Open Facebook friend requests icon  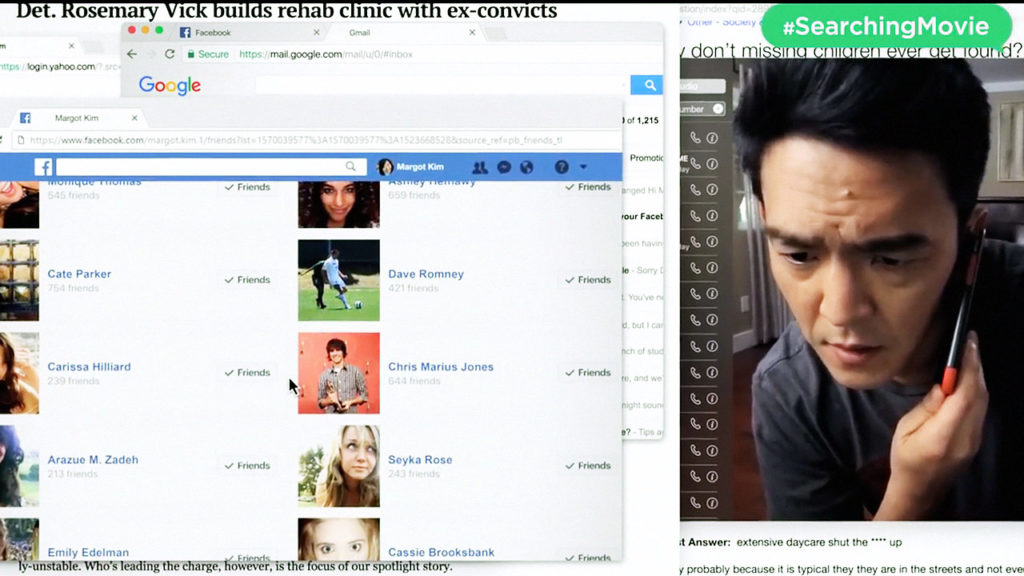[480, 167]
